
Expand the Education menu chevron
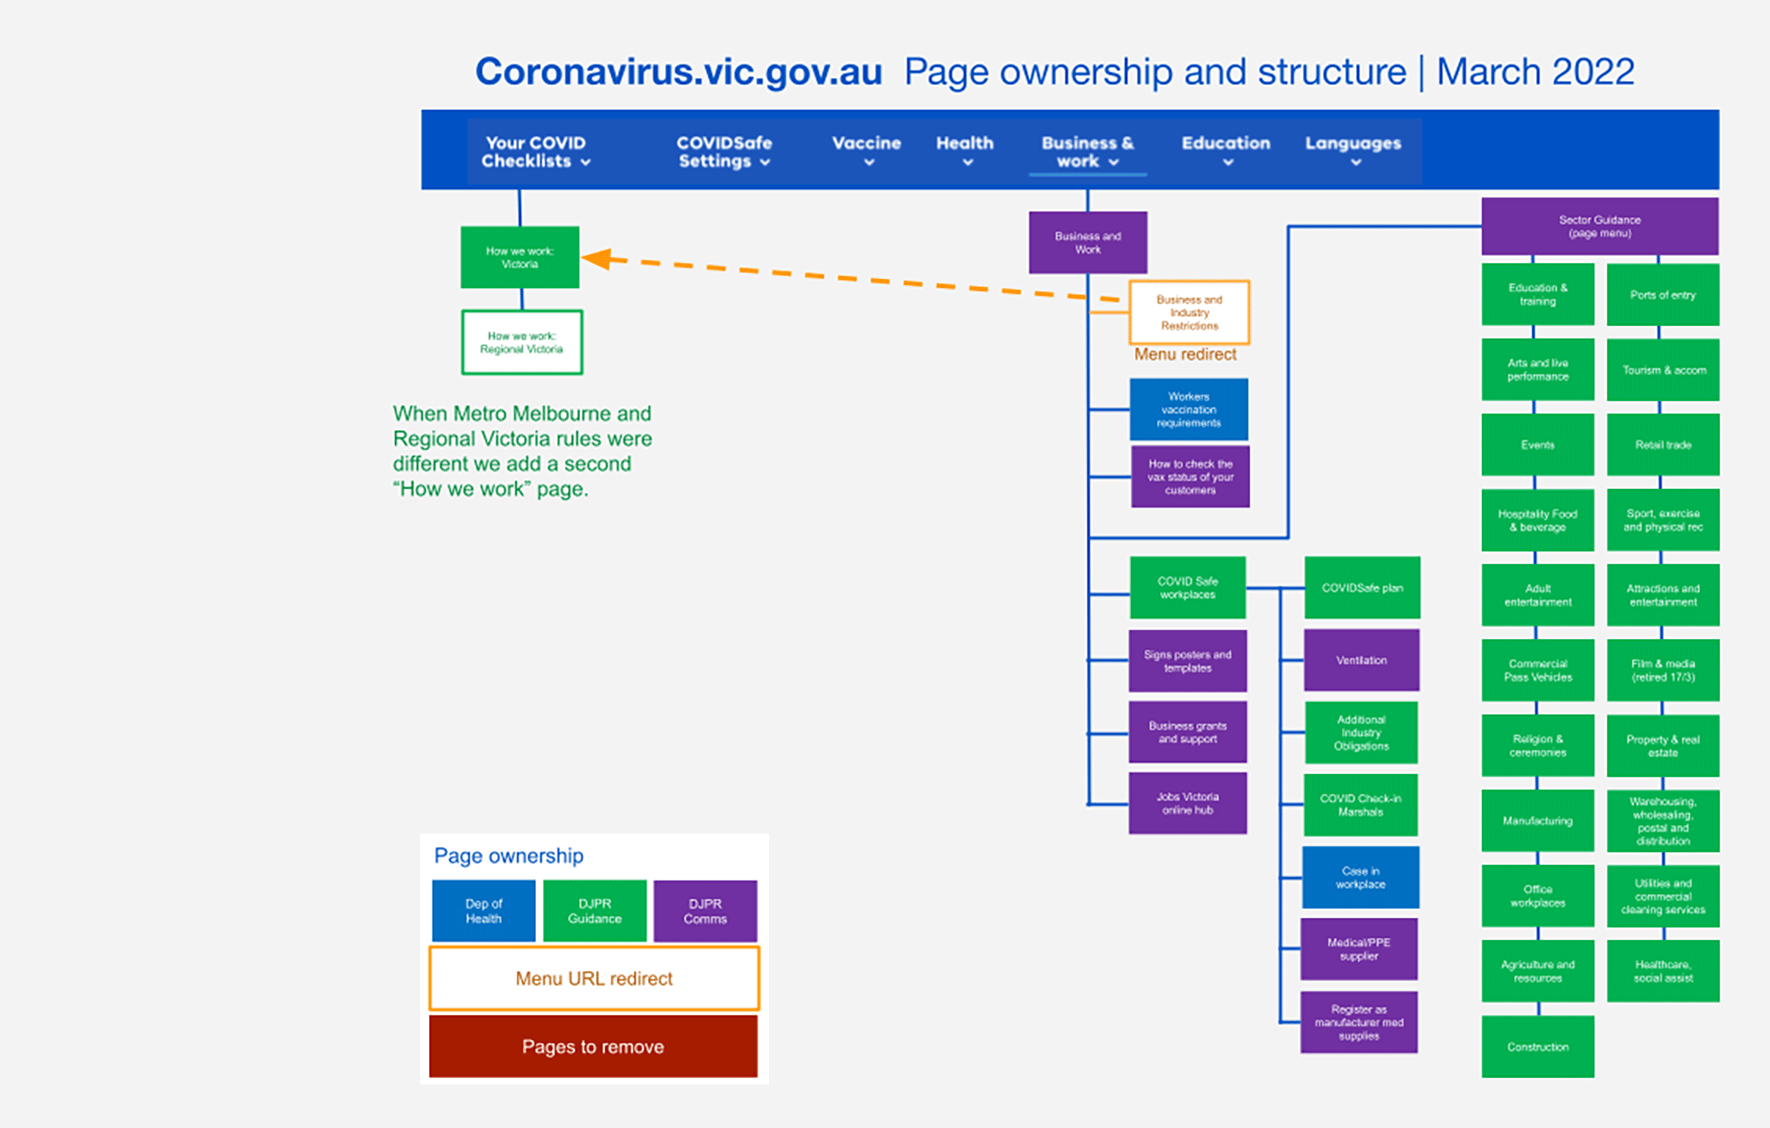[x=1228, y=163]
